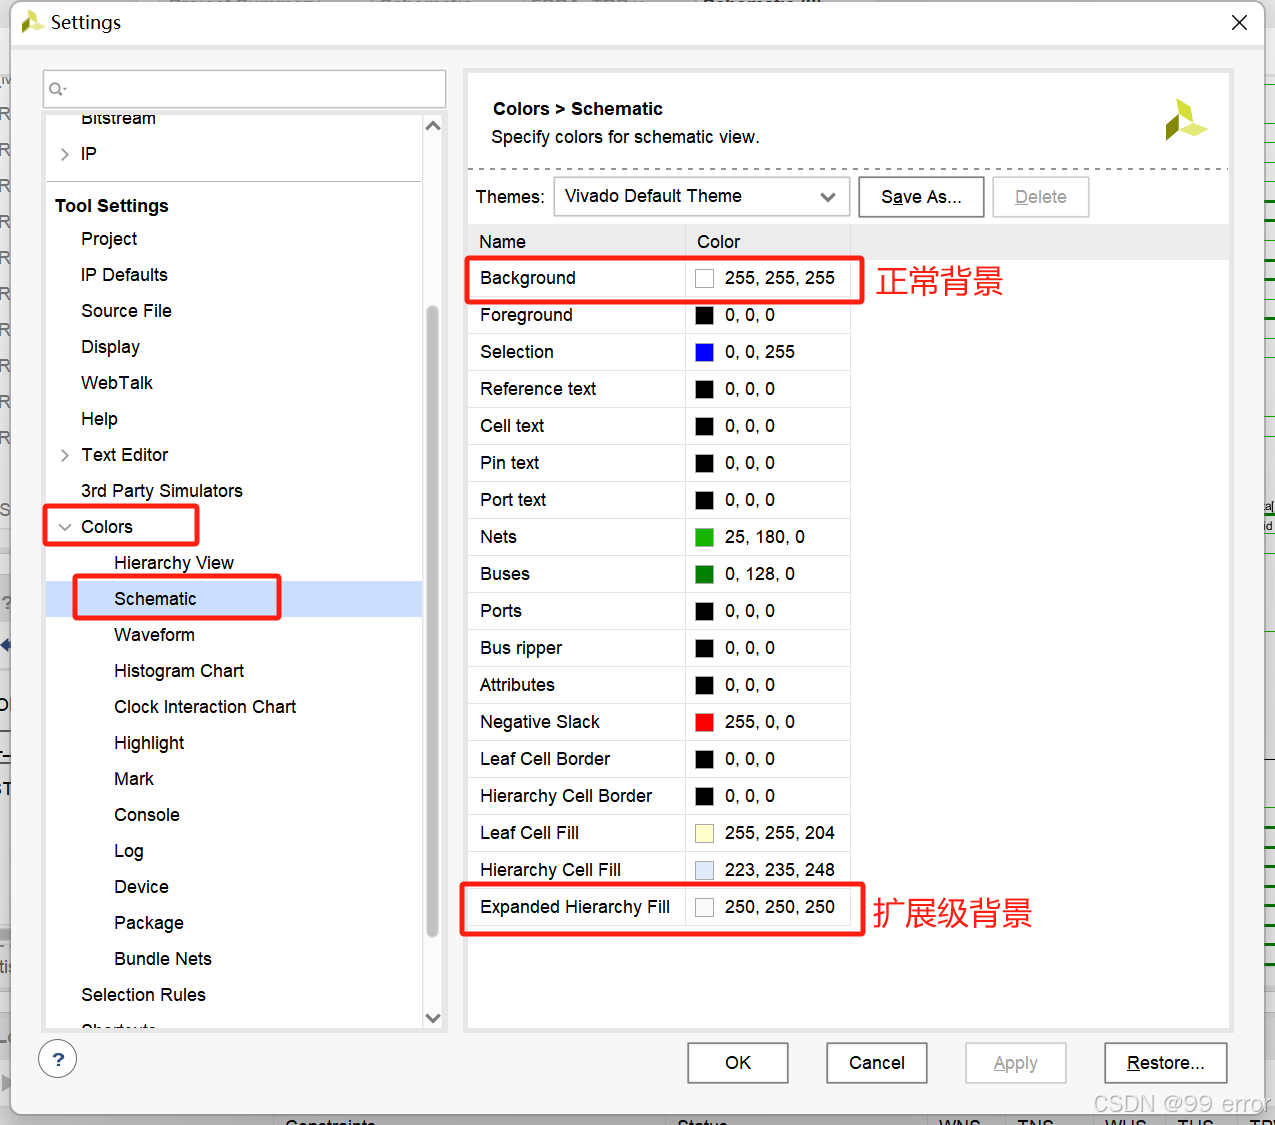The width and height of the screenshot is (1275, 1125).
Task: Click the Selection blue color swatch
Action: pyautogui.click(x=705, y=352)
